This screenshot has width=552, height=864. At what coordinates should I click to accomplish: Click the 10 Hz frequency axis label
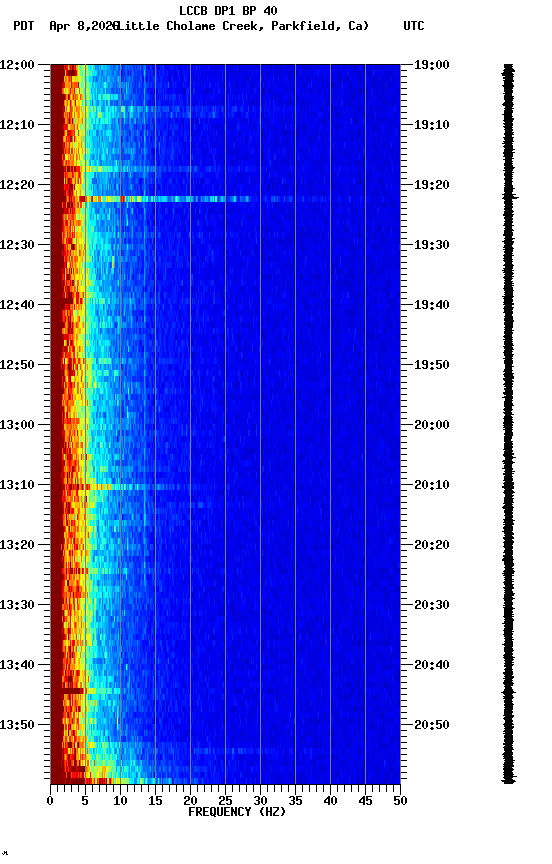click(x=120, y=801)
